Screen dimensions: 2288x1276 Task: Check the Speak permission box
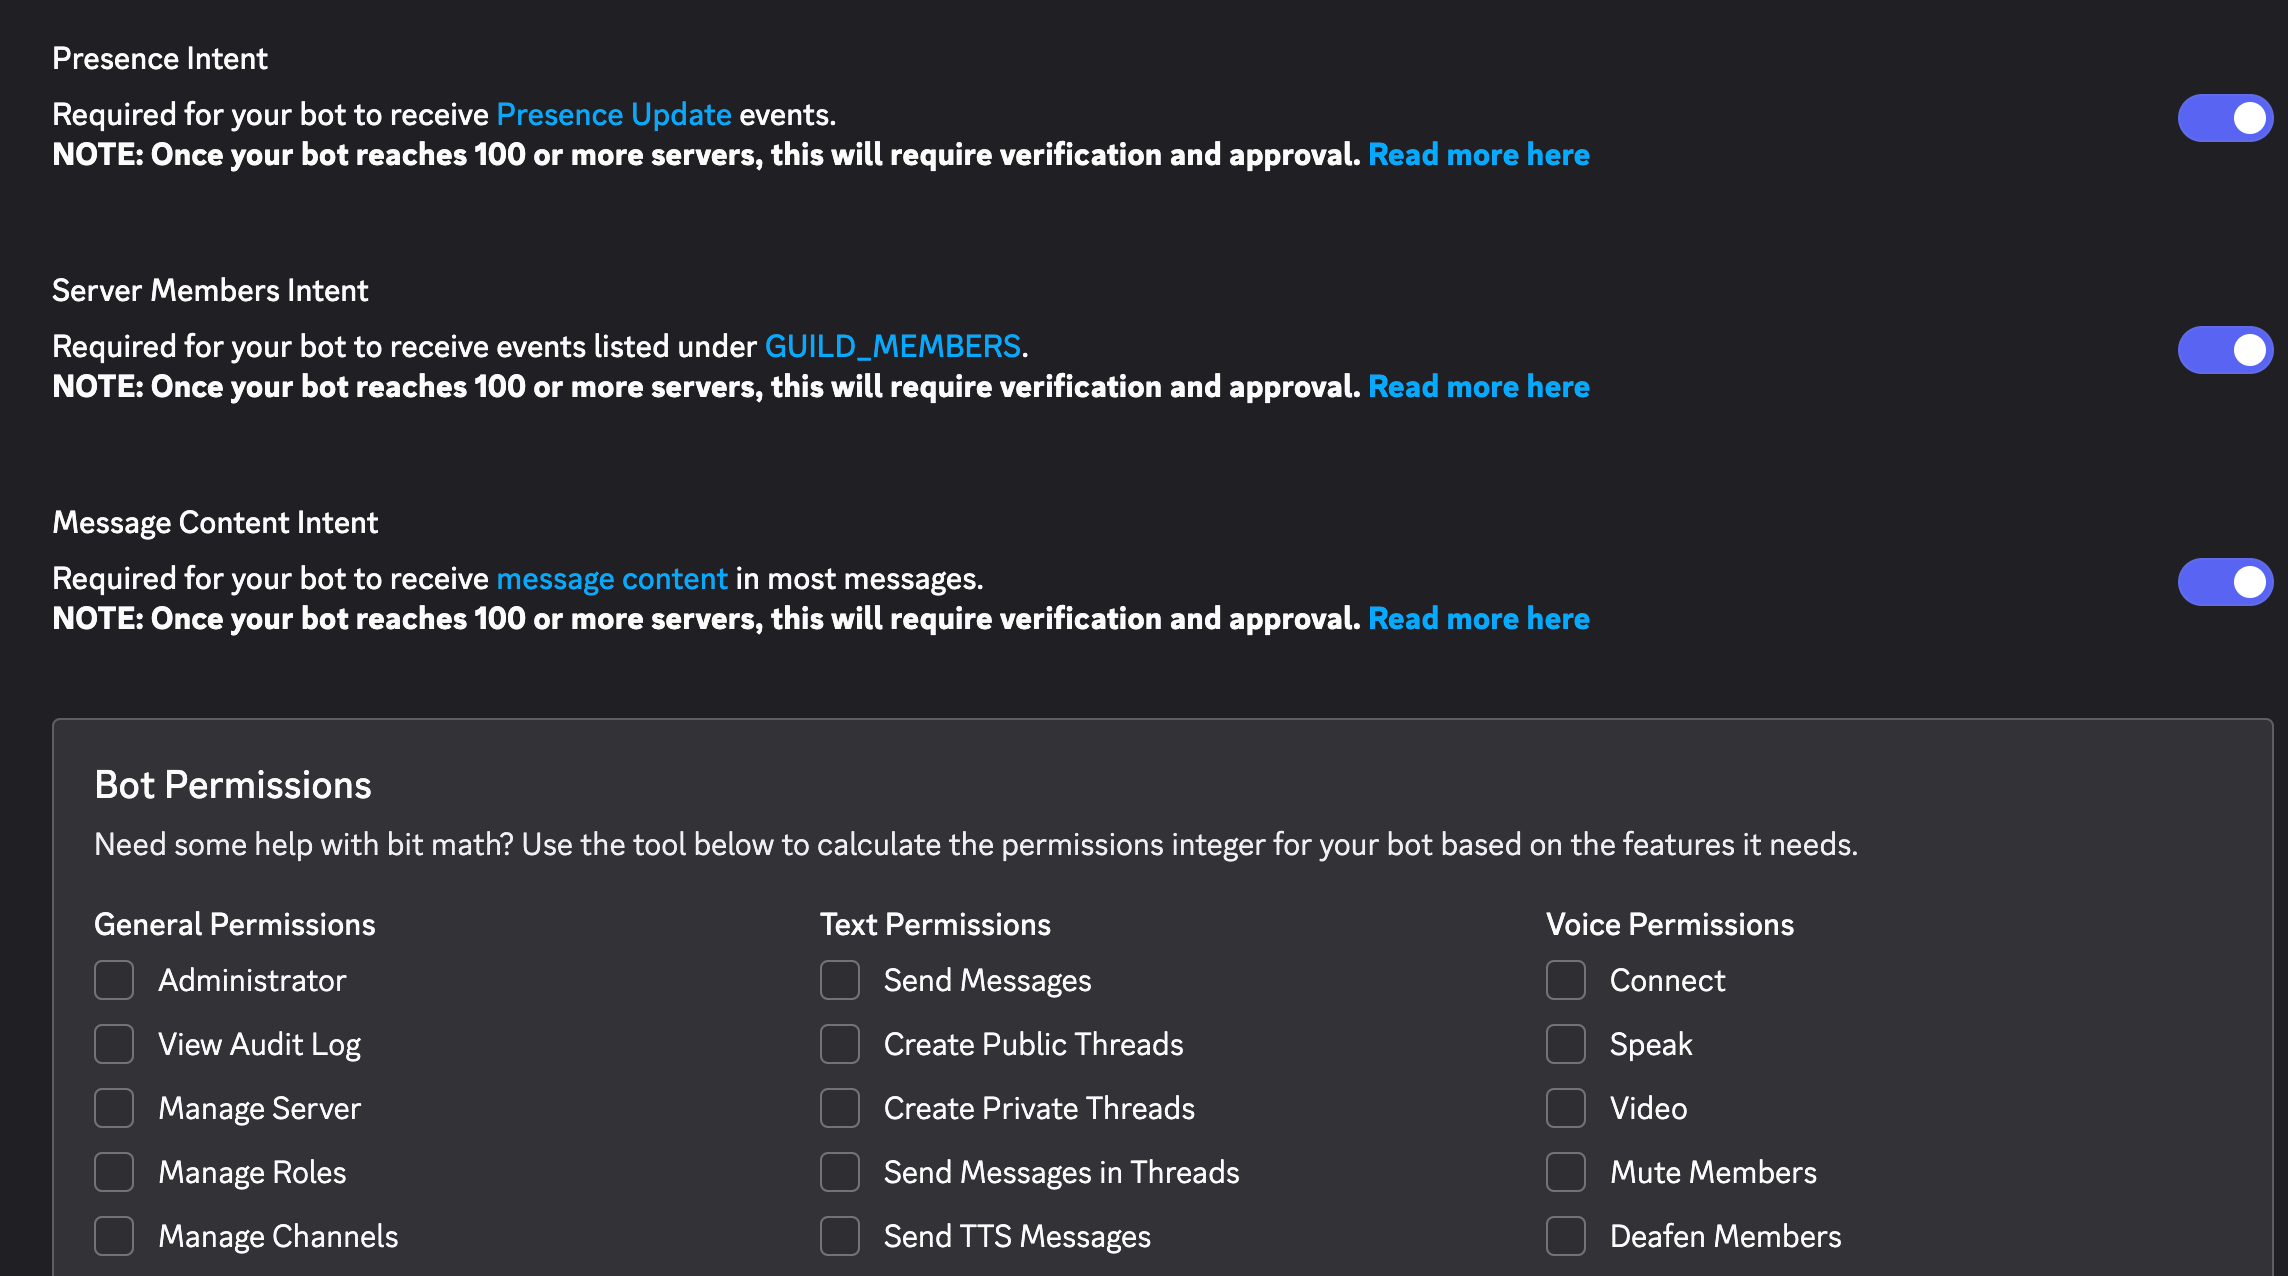coord(1566,1044)
